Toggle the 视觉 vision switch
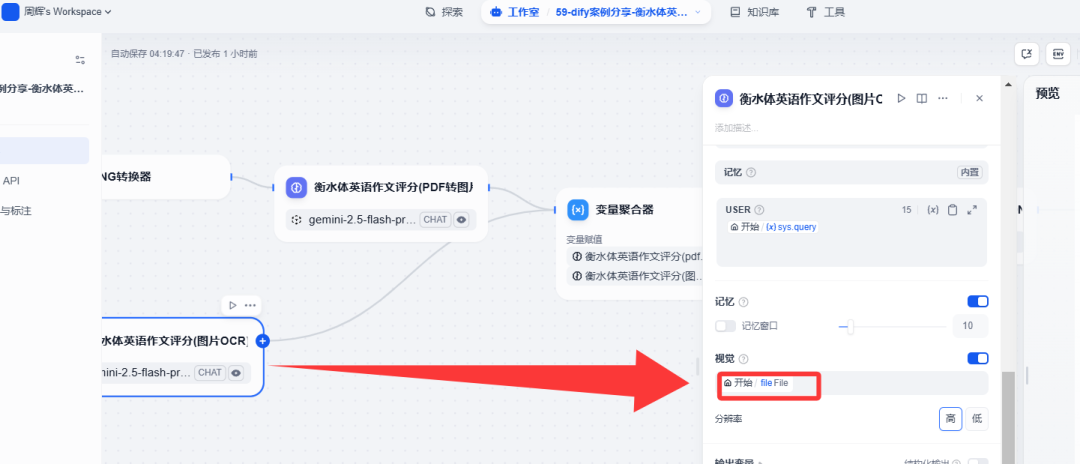1080x464 pixels. pos(978,358)
